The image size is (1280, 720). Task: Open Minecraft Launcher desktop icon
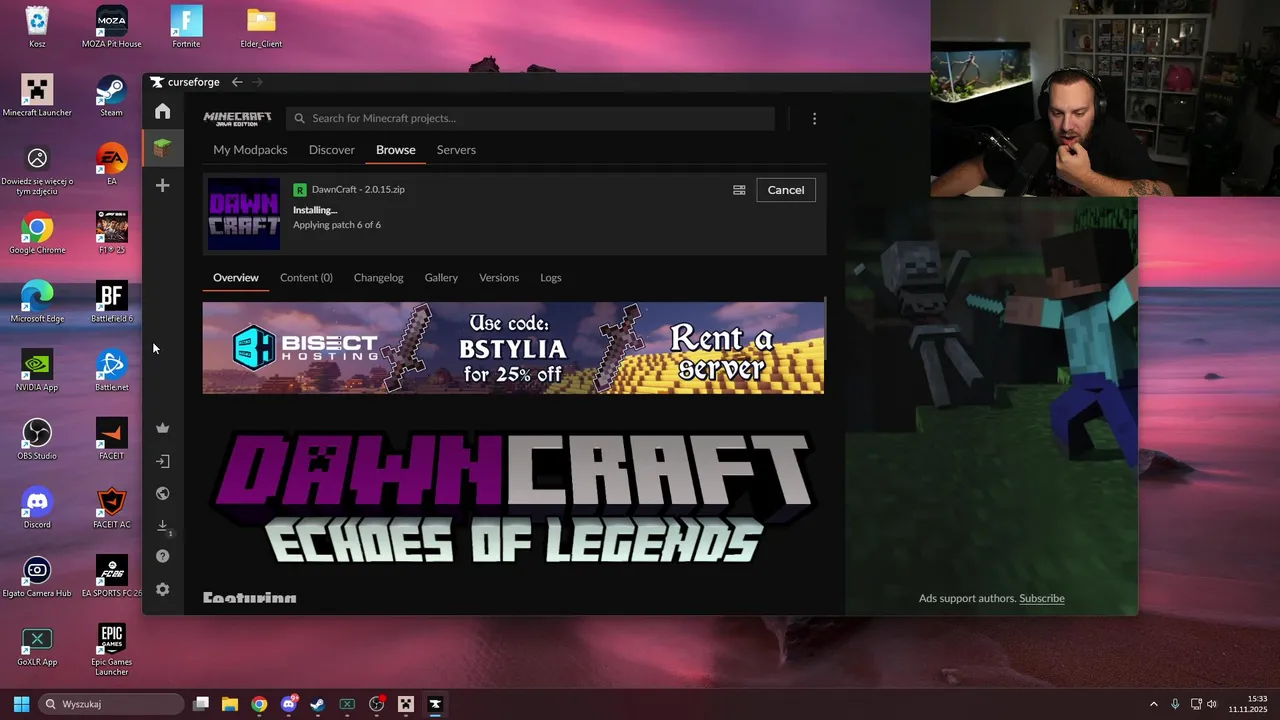click(37, 96)
